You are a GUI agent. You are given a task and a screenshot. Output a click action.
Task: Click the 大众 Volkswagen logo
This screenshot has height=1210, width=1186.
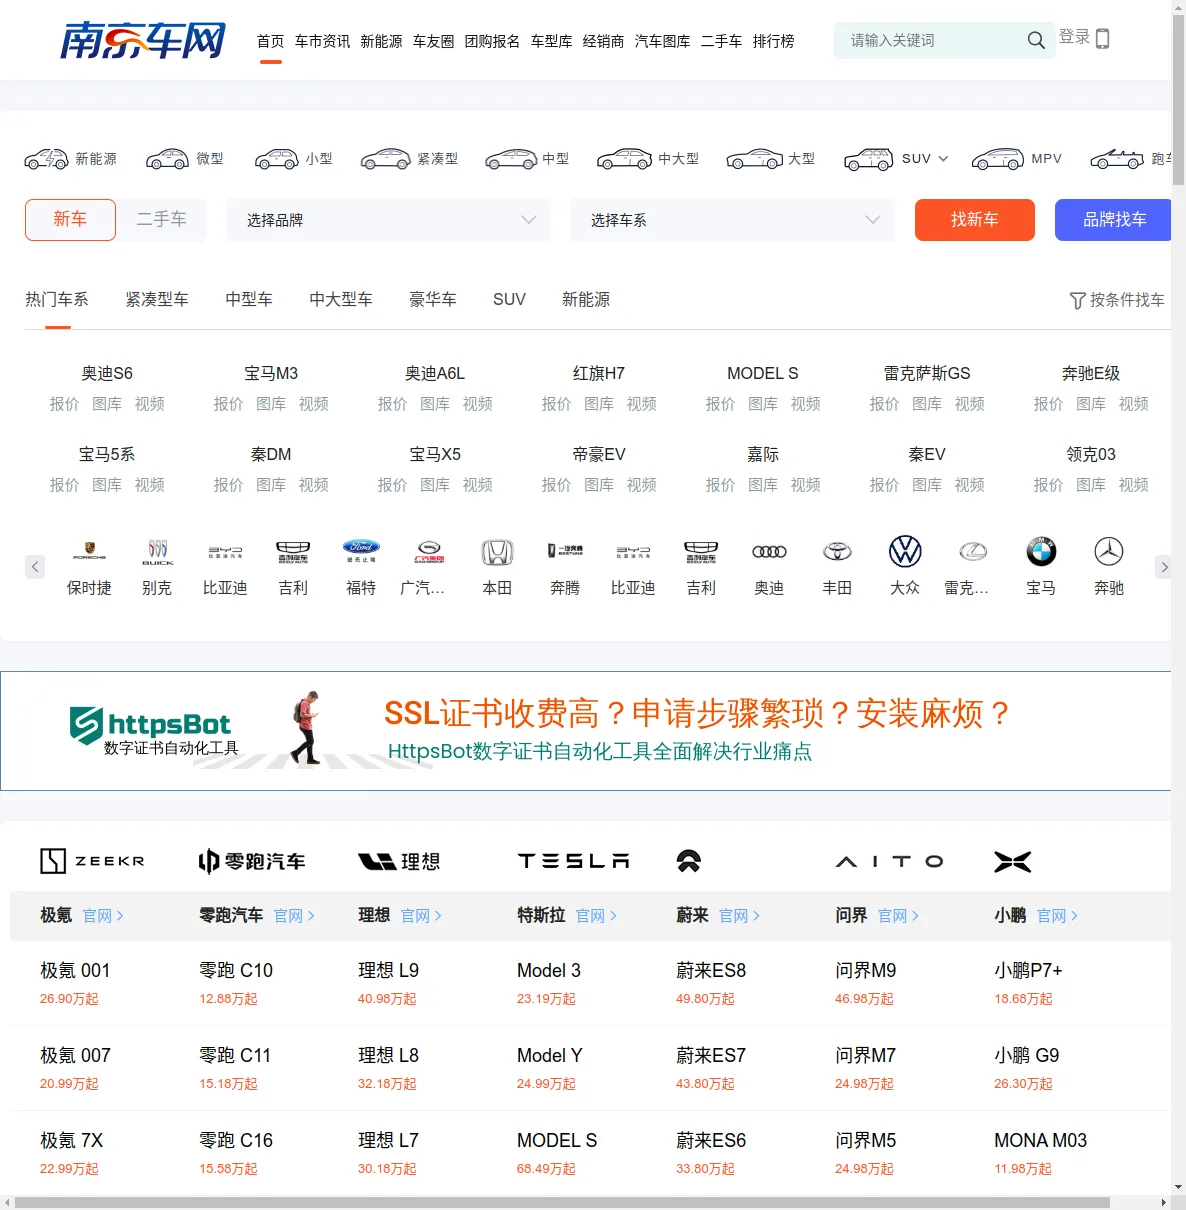coord(905,551)
